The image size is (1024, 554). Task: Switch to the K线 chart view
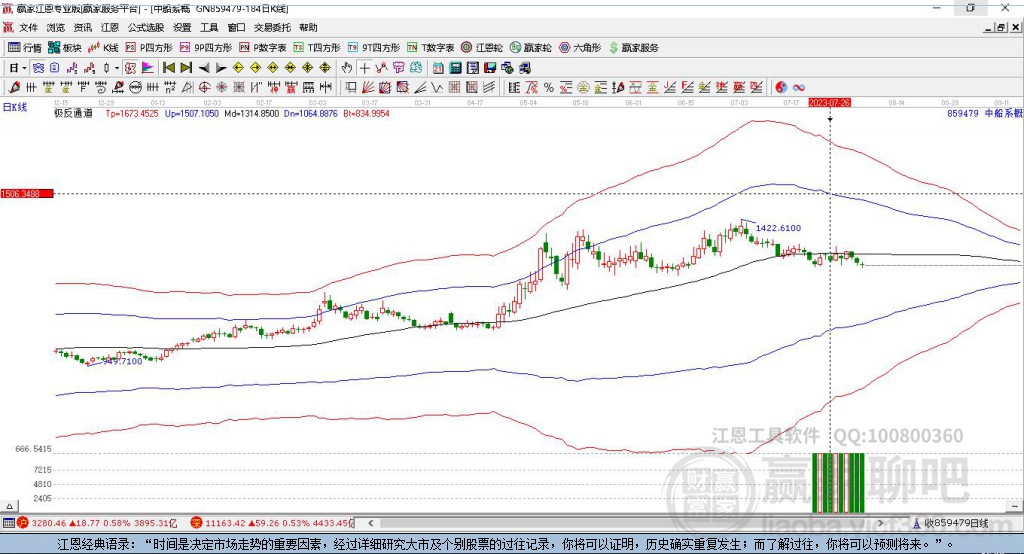[x=103, y=48]
